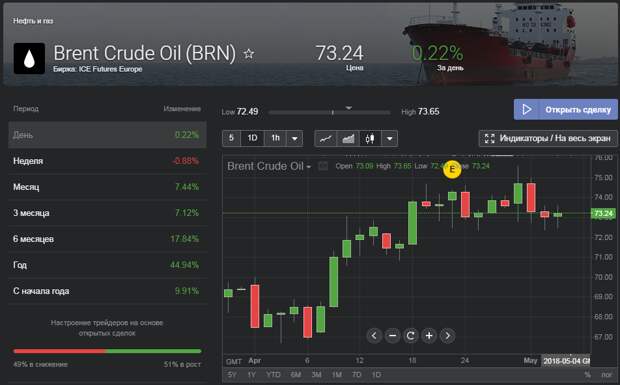Zoom in chart with plus button
Image resolution: width=620 pixels, height=385 pixels.
pos(429,336)
